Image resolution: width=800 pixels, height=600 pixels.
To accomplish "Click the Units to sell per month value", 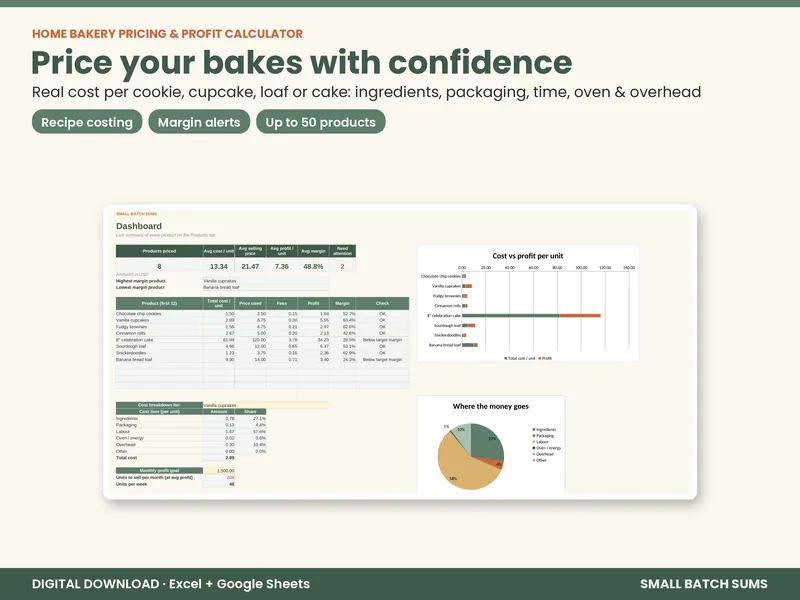I will (219, 478).
